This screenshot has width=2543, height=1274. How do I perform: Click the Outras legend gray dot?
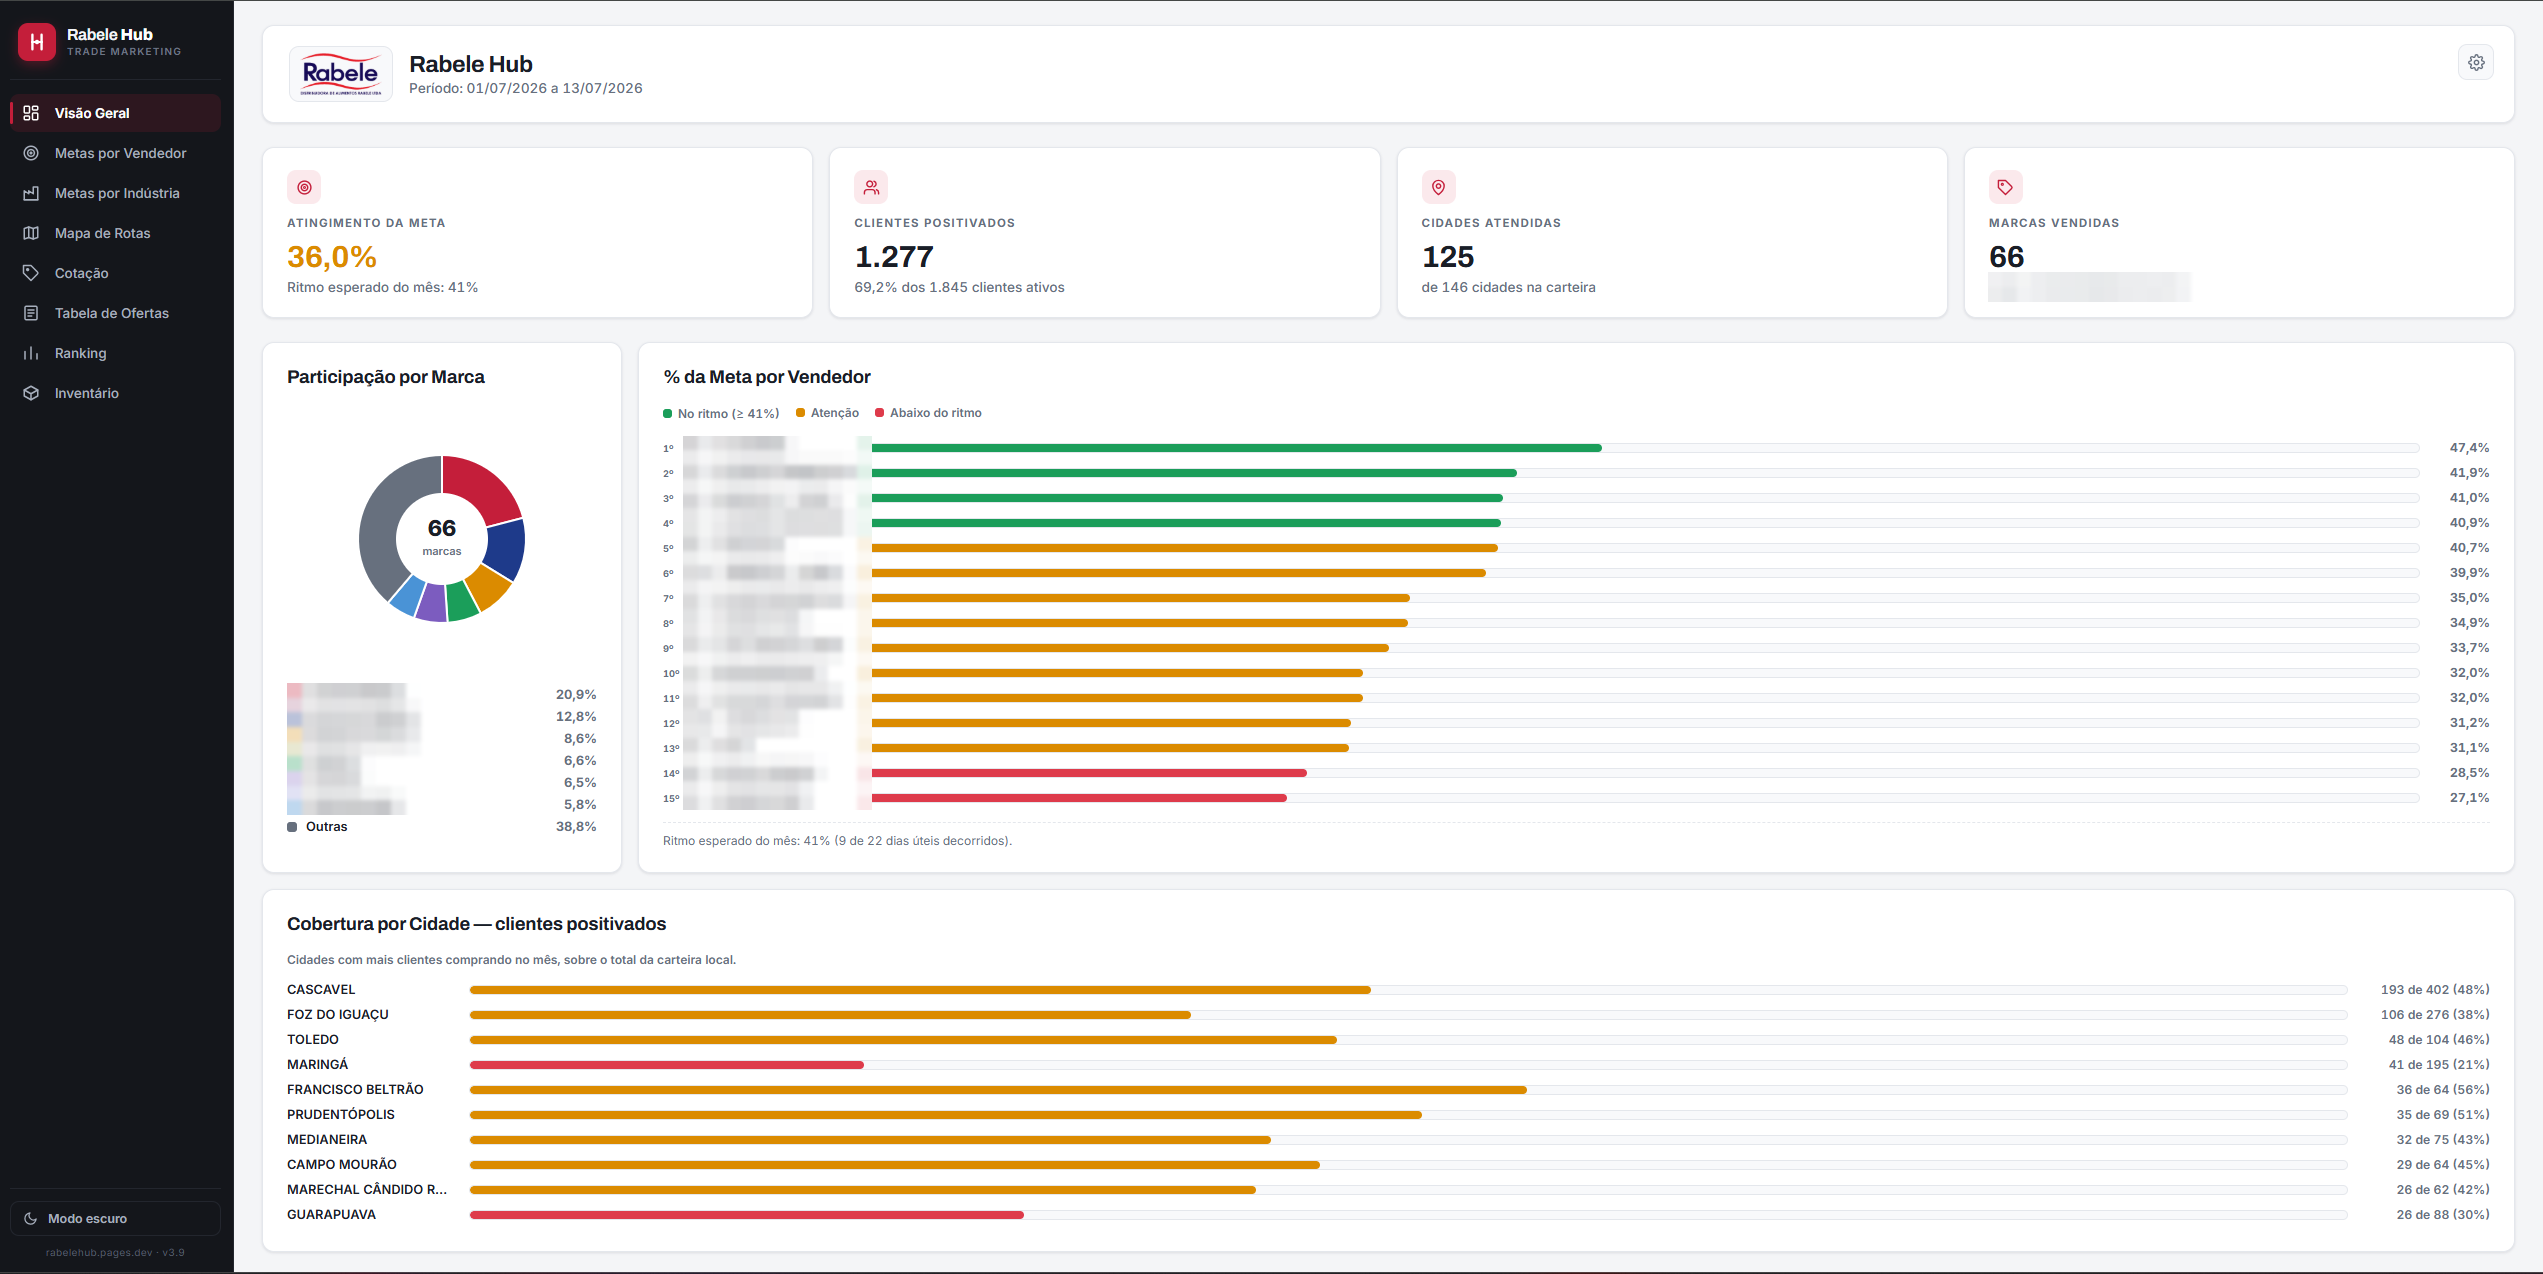[x=292, y=827]
